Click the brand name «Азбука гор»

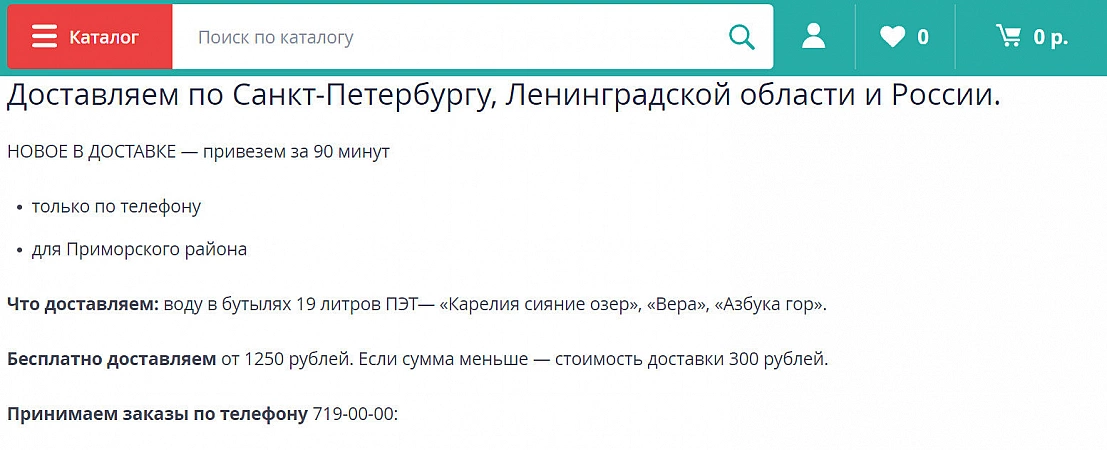tap(769, 303)
